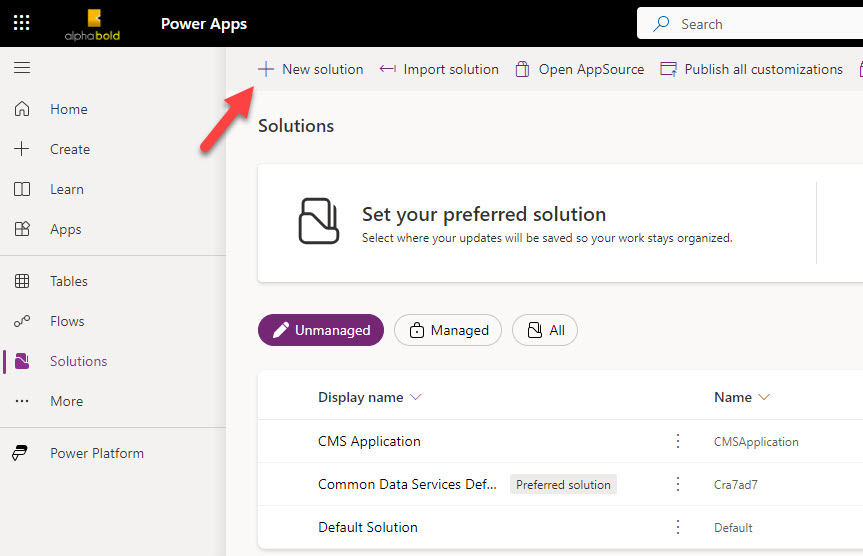
Task: Click the More ellipsis icon in sidebar
Action: [x=22, y=401]
